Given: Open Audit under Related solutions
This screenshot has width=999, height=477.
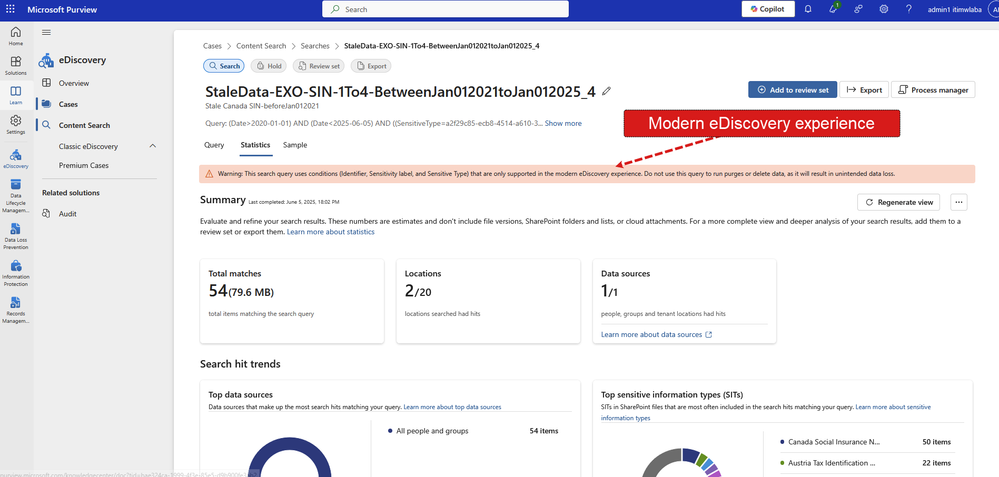Looking at the screenshot, I should [x=68, y=214].
